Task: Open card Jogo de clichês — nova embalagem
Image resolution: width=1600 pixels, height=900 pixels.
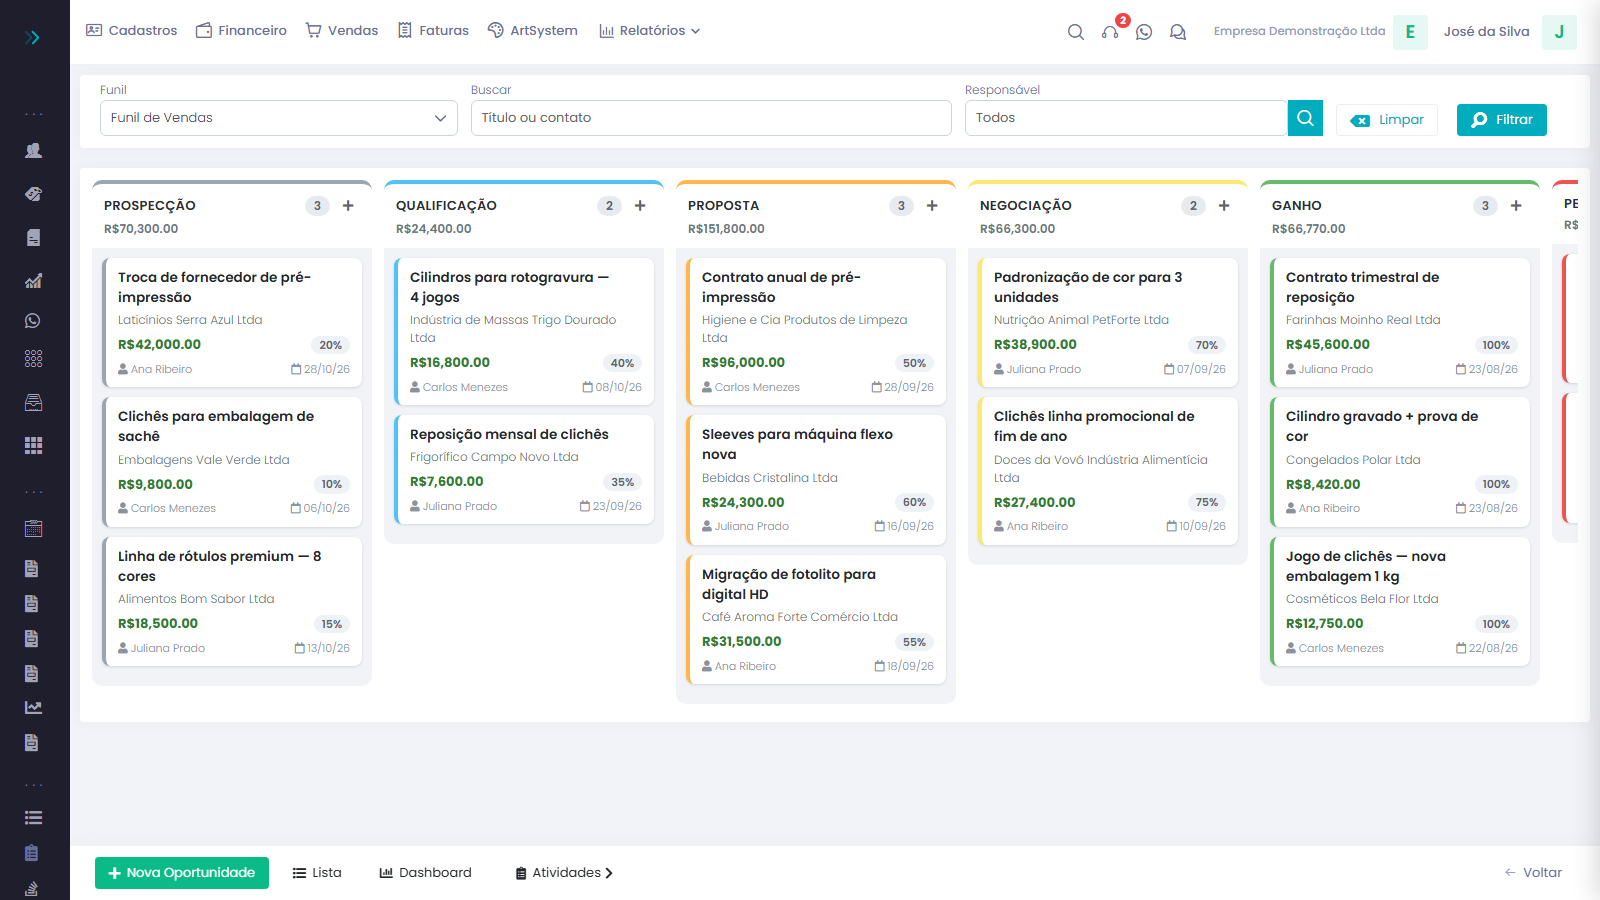Action: click(1400, 601)
